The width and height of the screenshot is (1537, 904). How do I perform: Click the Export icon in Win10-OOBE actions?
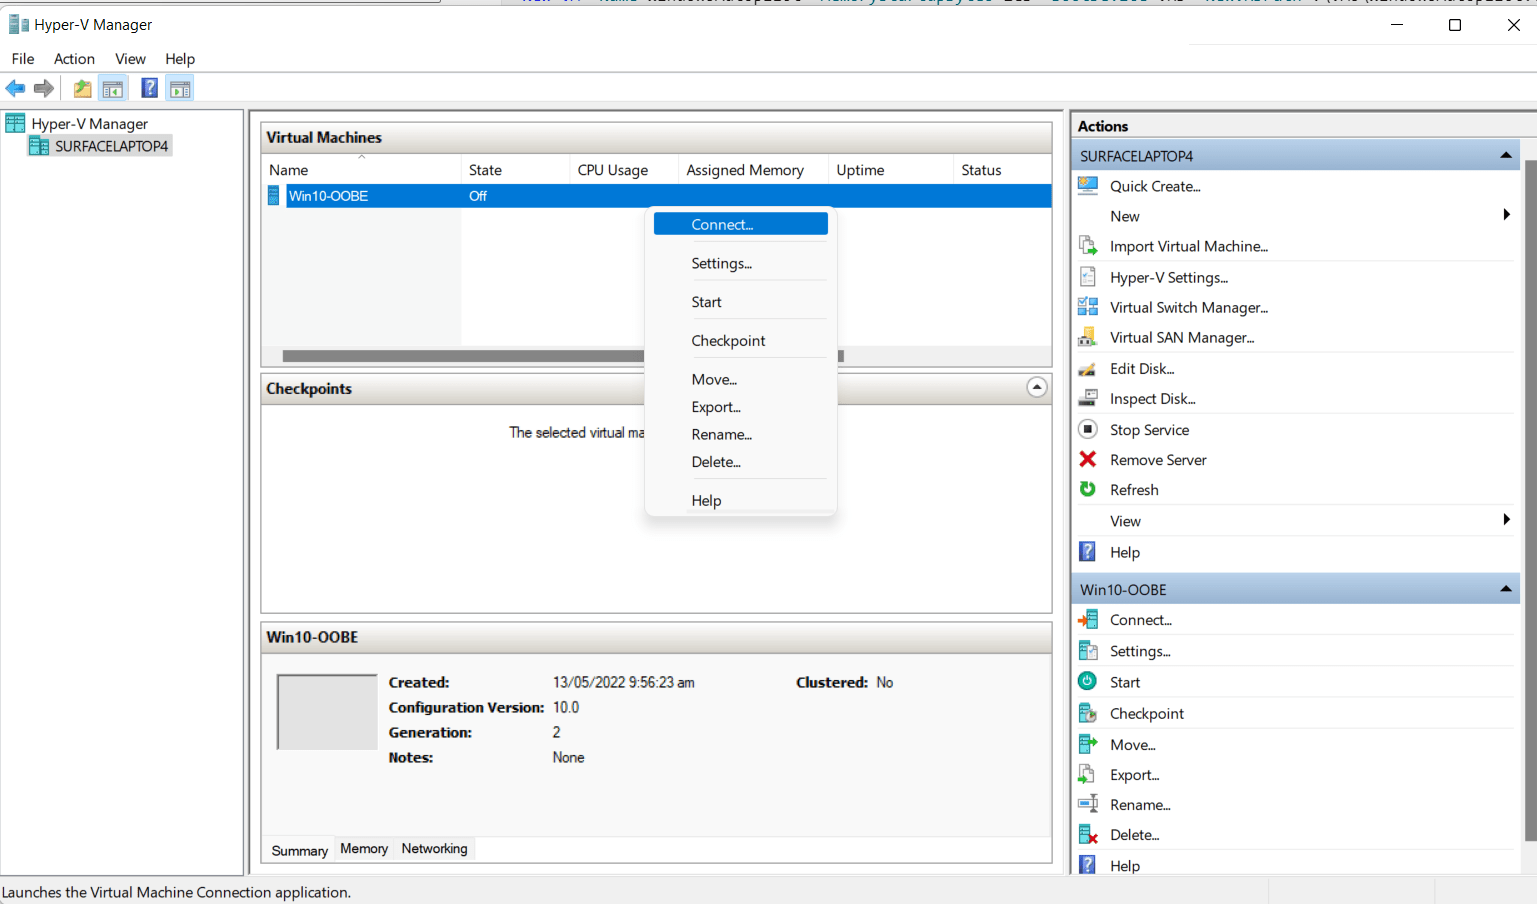1087,774
